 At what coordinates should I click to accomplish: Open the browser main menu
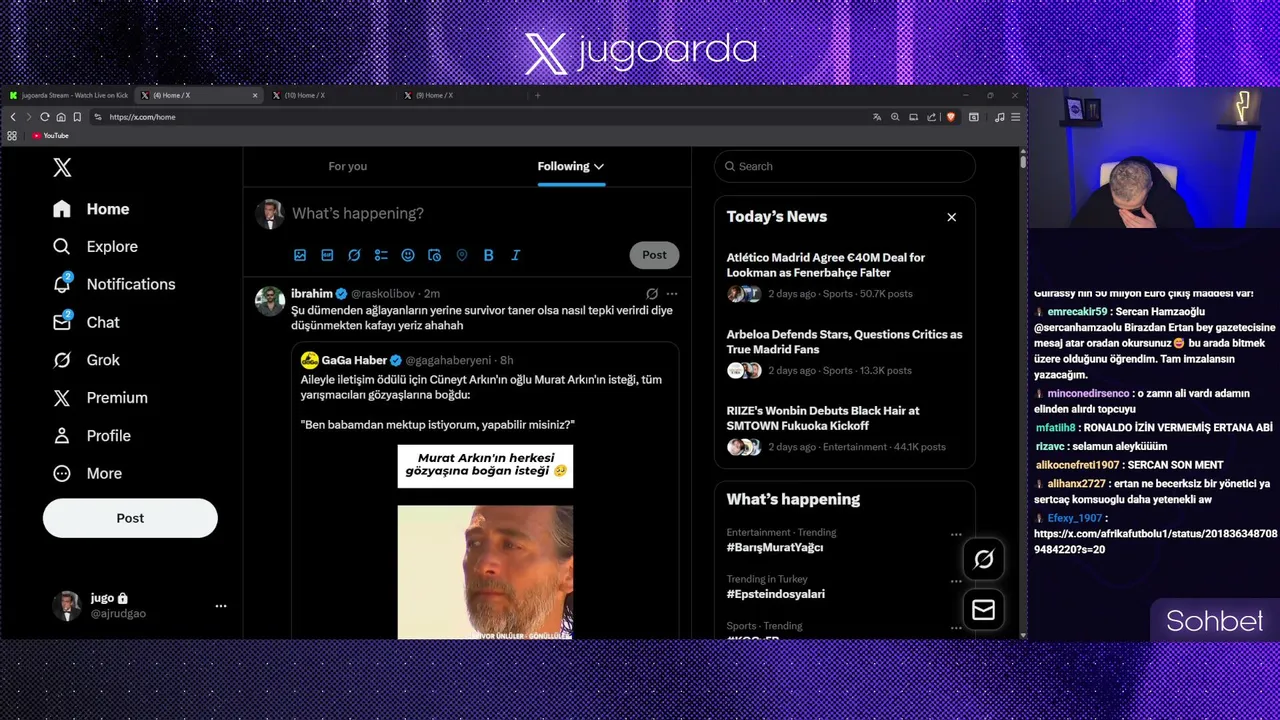[x=1016, y=117]
